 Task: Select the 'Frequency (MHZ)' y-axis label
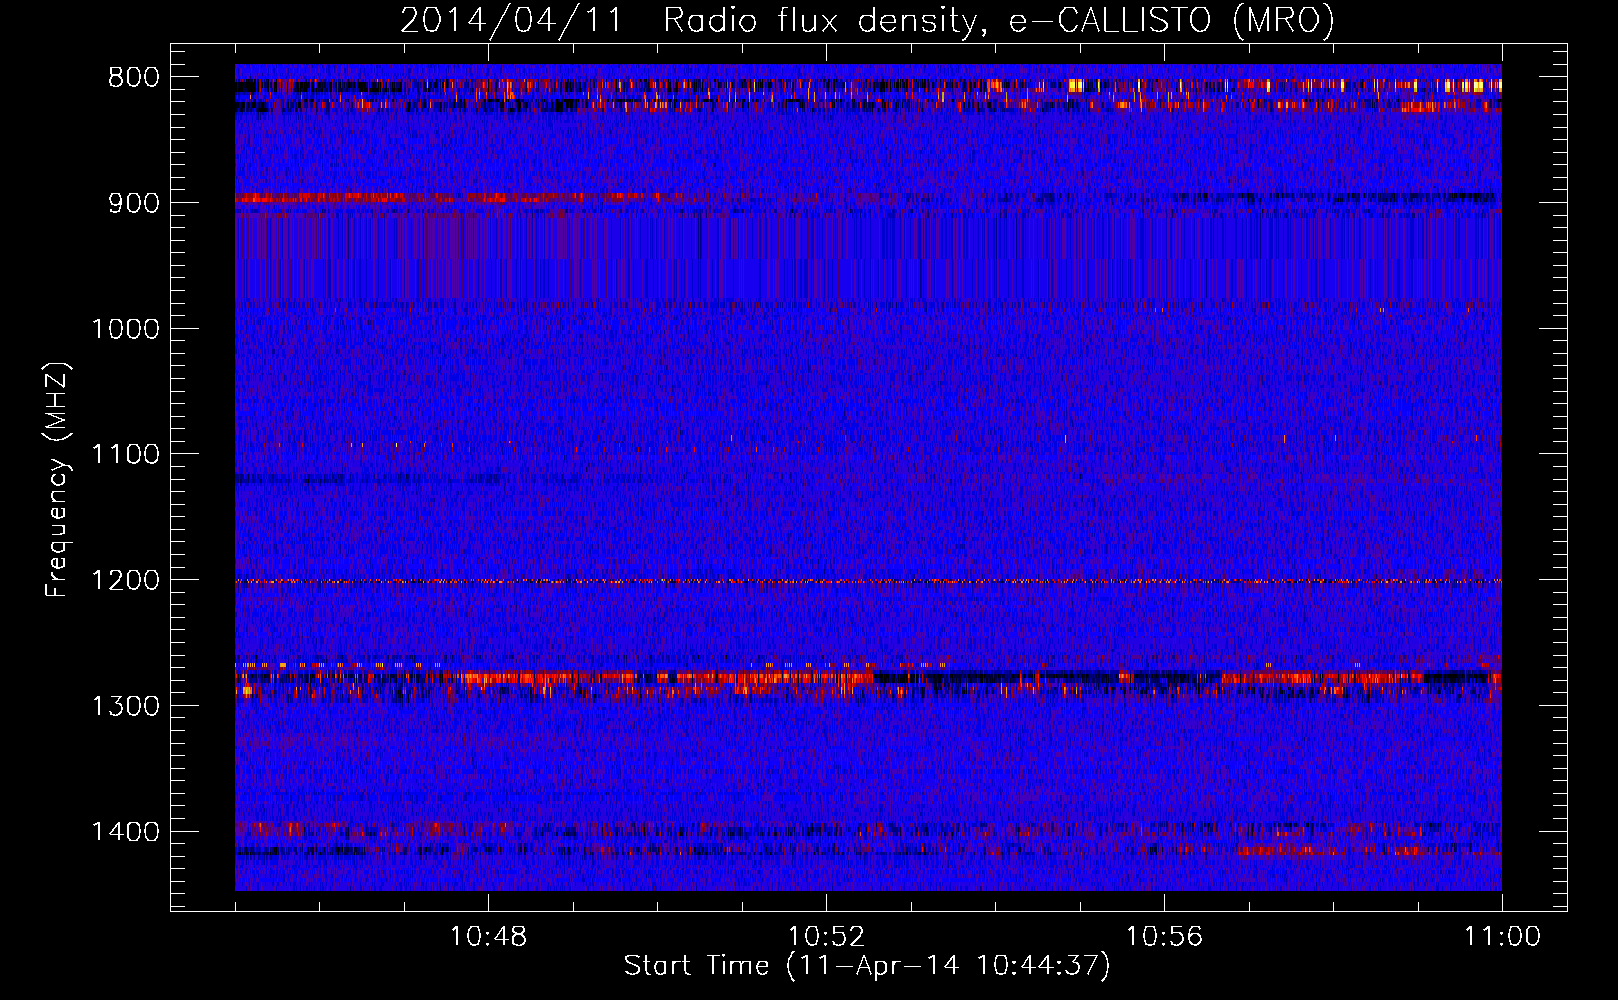tap(58, 480)
